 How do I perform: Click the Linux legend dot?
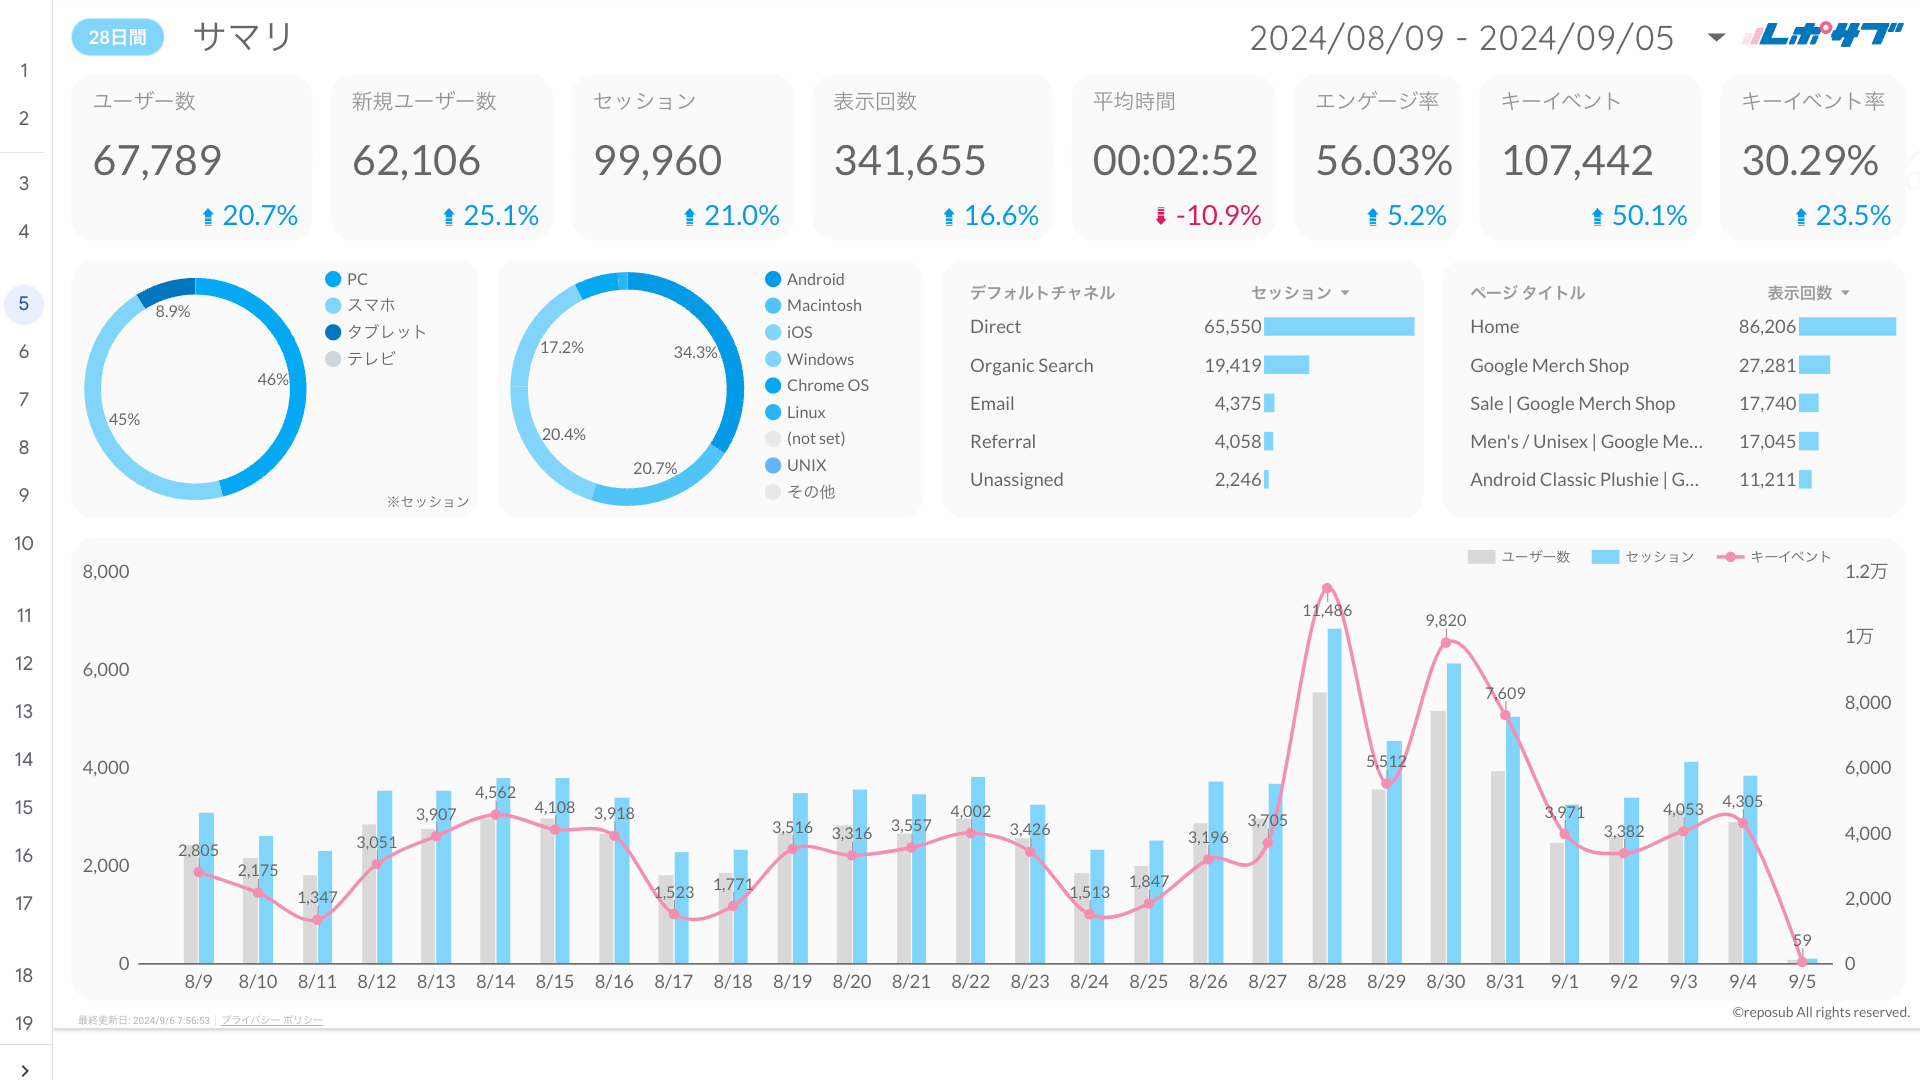click(x=773, y=412)
